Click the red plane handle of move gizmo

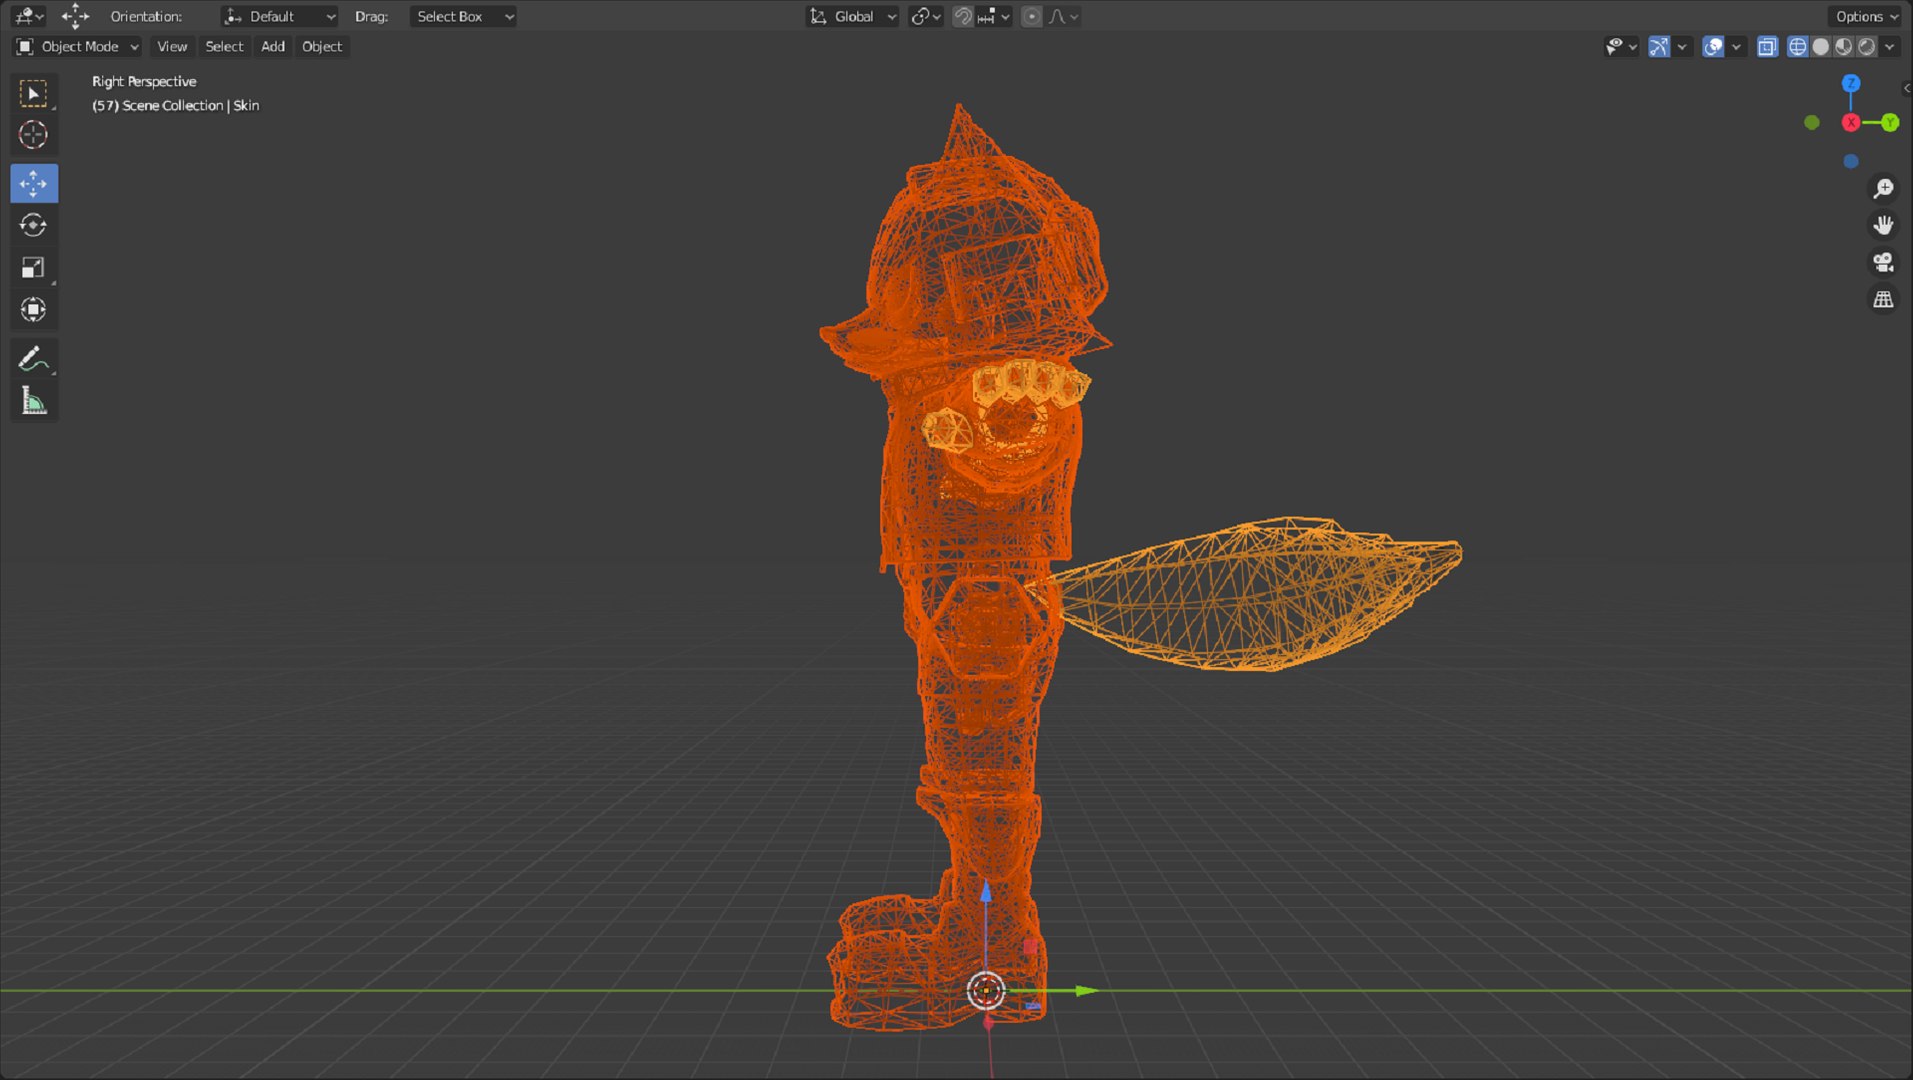[x=1030, y=946]
